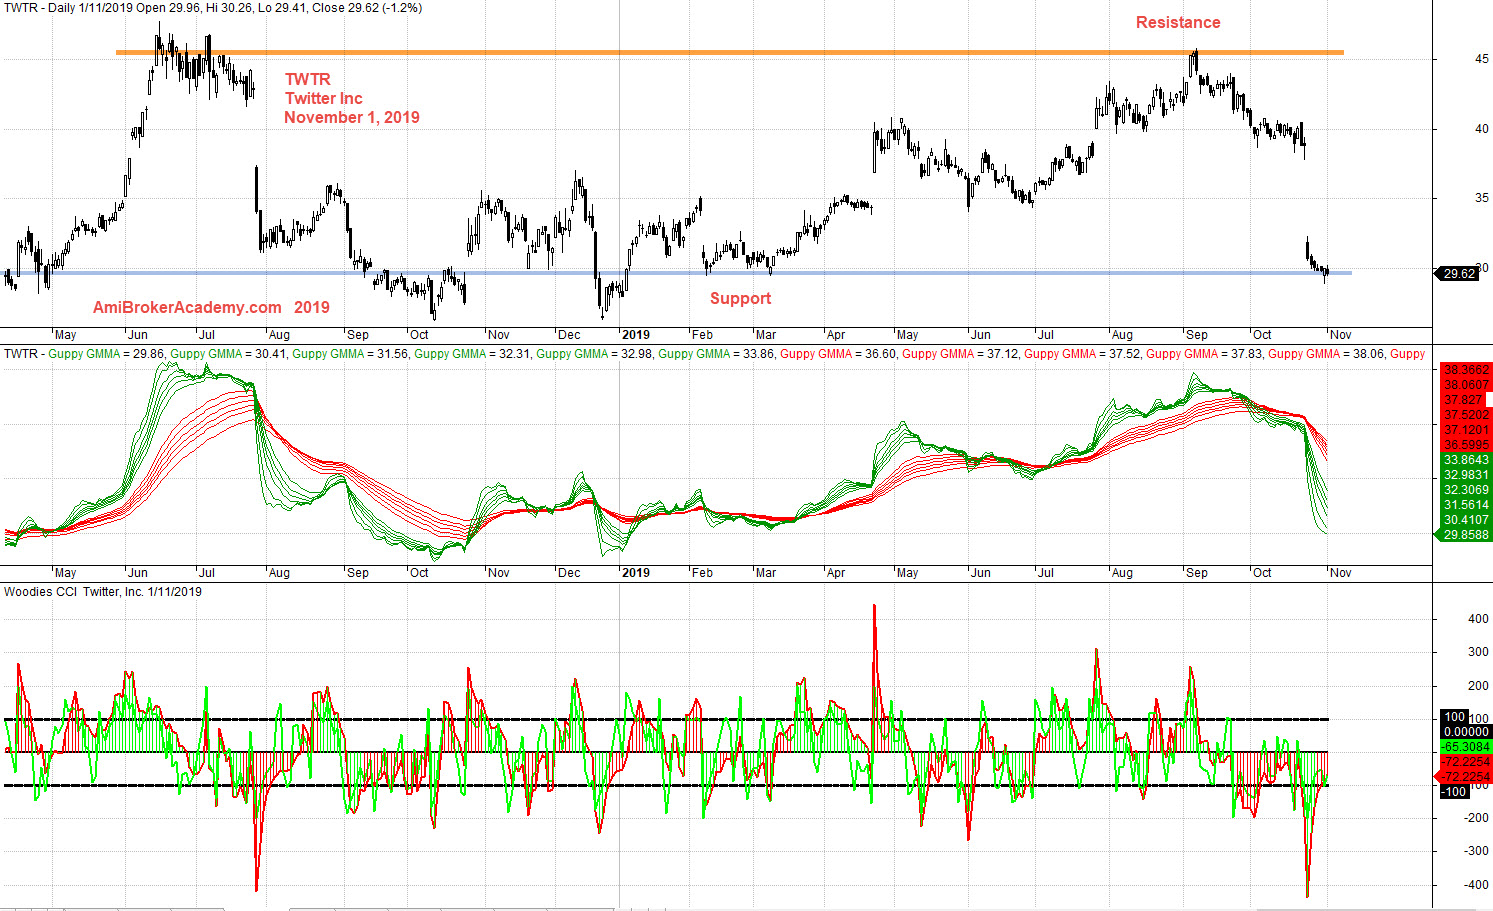Click the blue support line
This screenshot has width=1493, height=911.
678,273
